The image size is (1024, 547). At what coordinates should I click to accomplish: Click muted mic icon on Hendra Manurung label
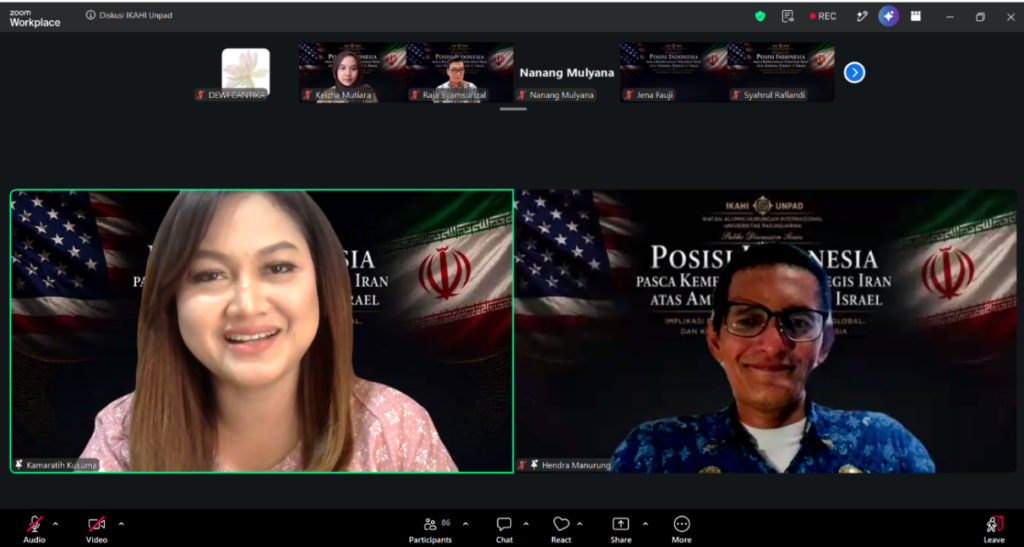[522, 465]
